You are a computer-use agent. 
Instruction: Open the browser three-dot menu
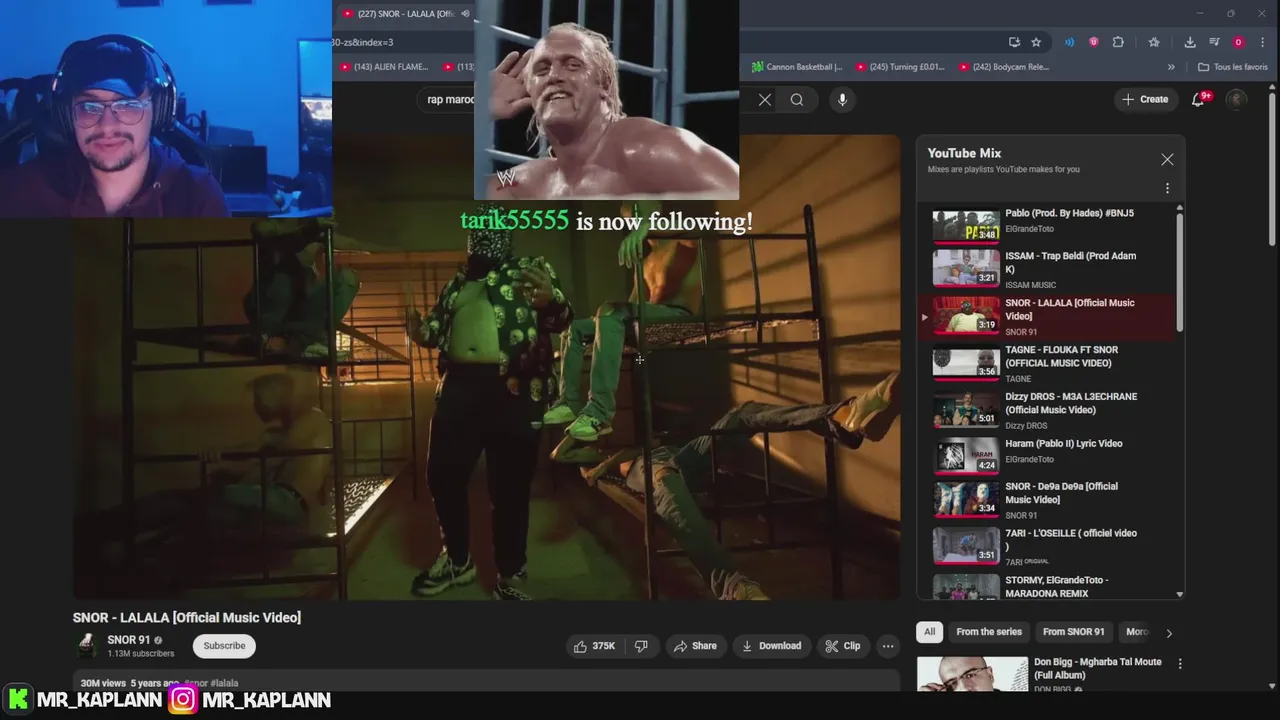(1264, 42)
